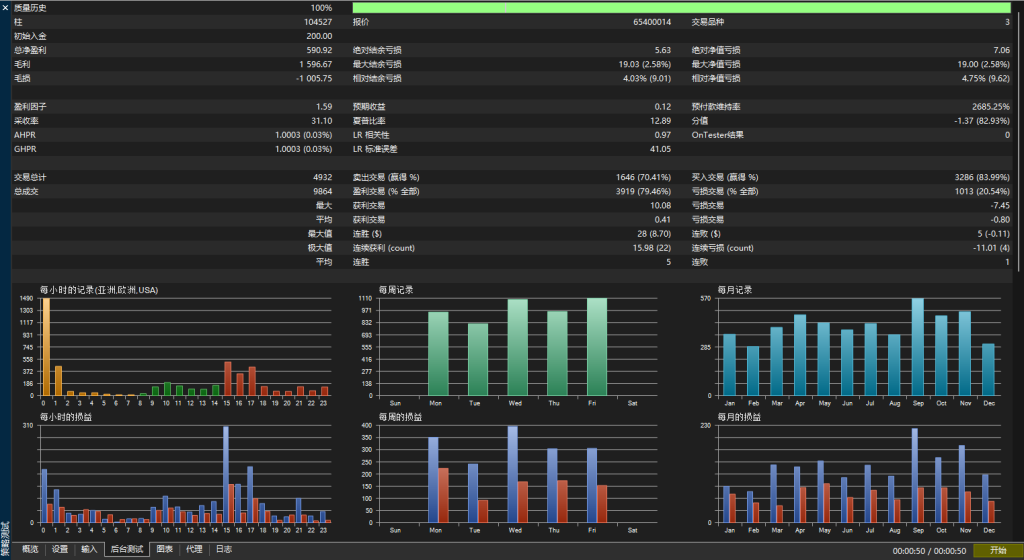Click the Sep bar in 每月记录 chart

(917, 346)
